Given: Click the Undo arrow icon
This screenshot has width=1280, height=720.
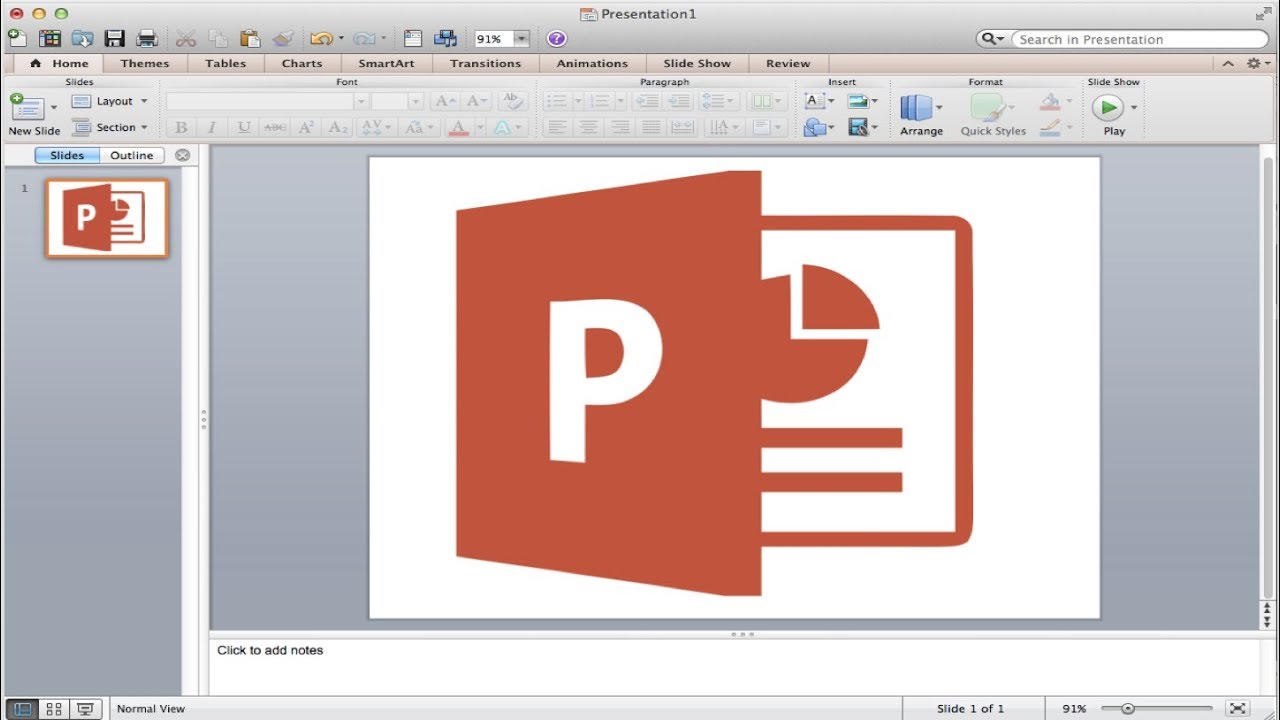Looking at the screenshot, I should (x=320, y=38).
